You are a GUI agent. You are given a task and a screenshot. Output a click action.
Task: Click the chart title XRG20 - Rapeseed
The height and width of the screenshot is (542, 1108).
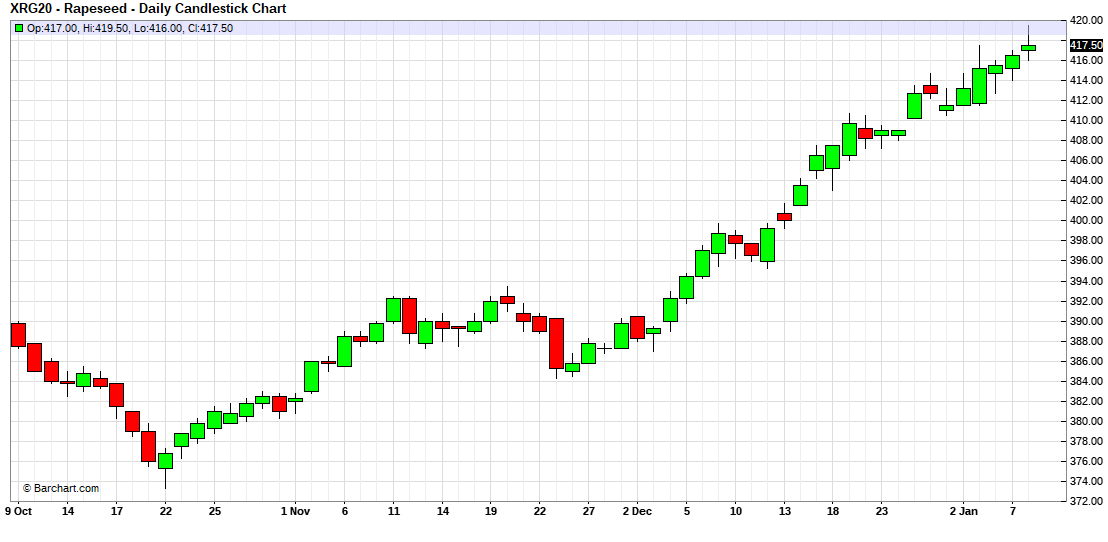click(146, 9)
